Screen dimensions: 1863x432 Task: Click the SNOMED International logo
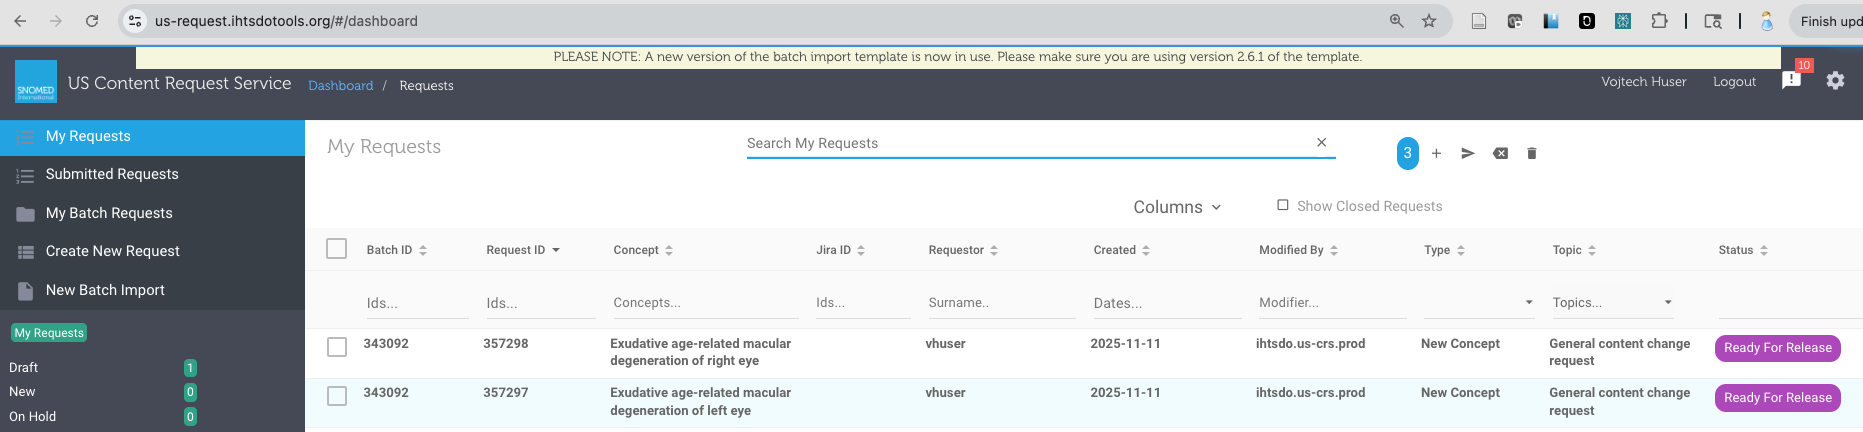point(36,81)
